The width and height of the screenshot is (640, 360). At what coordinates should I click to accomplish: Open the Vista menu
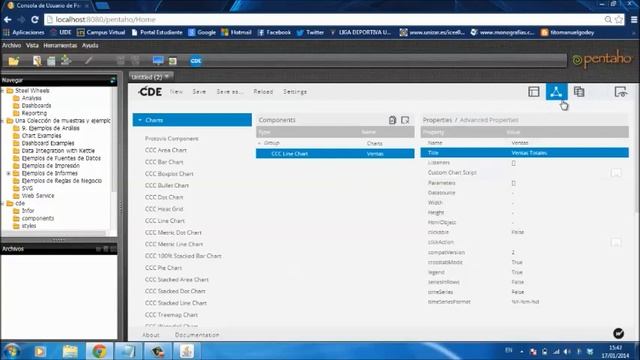pos(32,45)
